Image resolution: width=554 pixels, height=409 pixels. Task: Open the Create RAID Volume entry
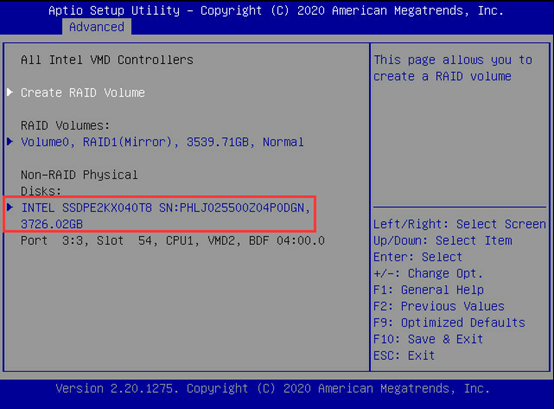click(x=83, y=93)
